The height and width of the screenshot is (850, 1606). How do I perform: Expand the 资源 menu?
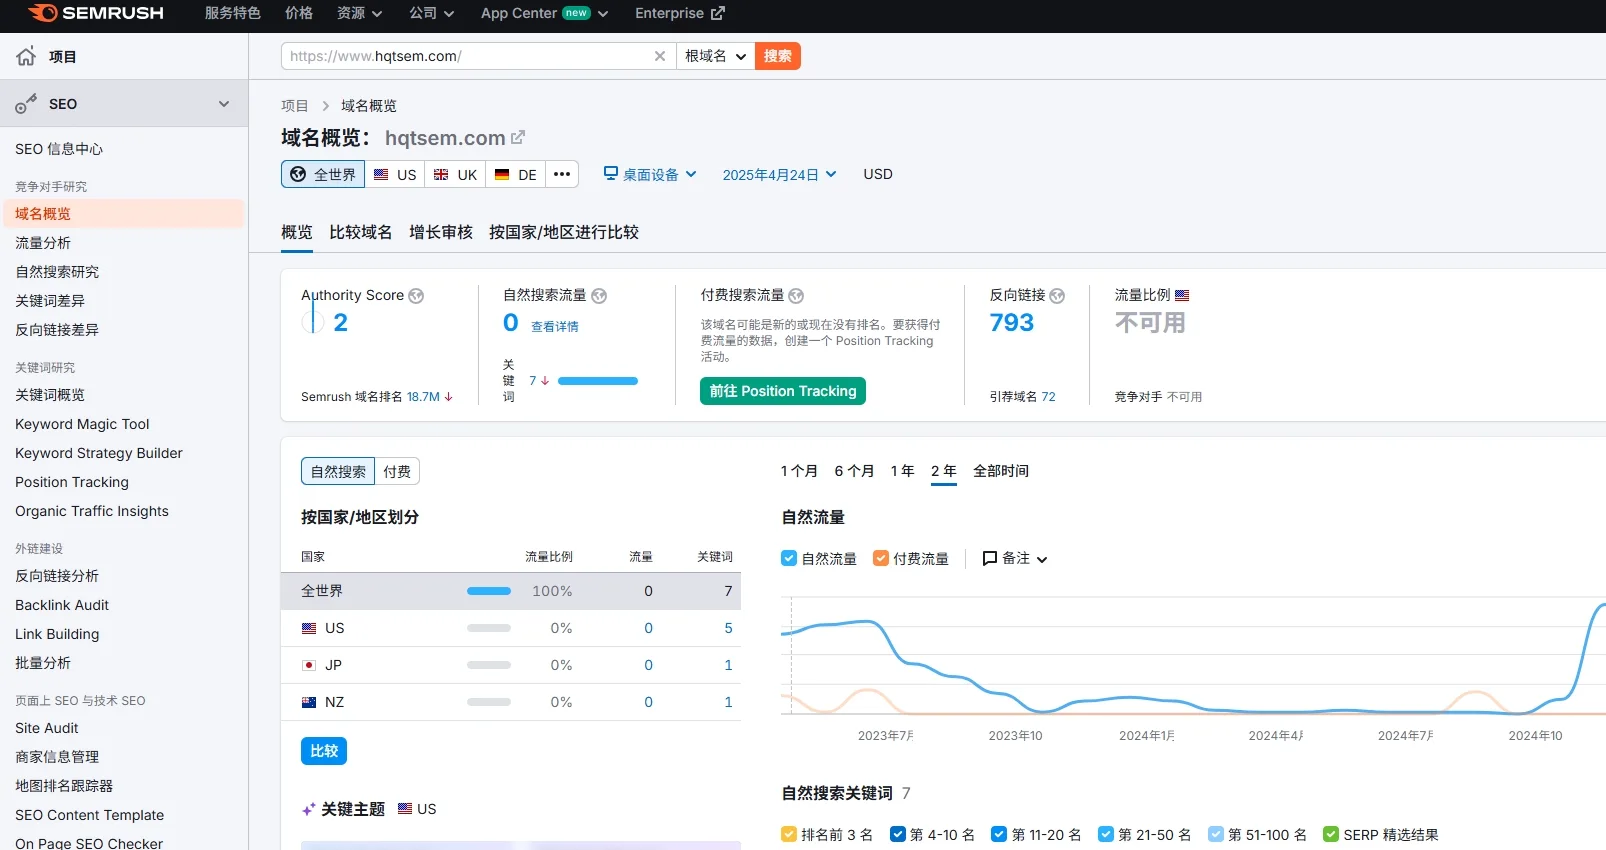(360, 13)
